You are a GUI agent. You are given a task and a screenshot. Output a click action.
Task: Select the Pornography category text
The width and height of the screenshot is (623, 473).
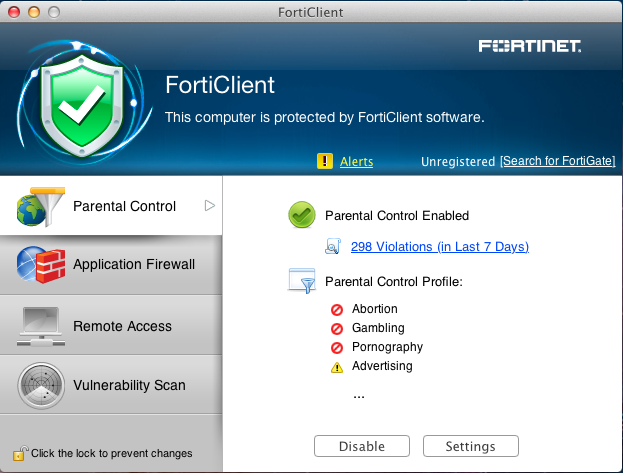(x=387, y=347)
